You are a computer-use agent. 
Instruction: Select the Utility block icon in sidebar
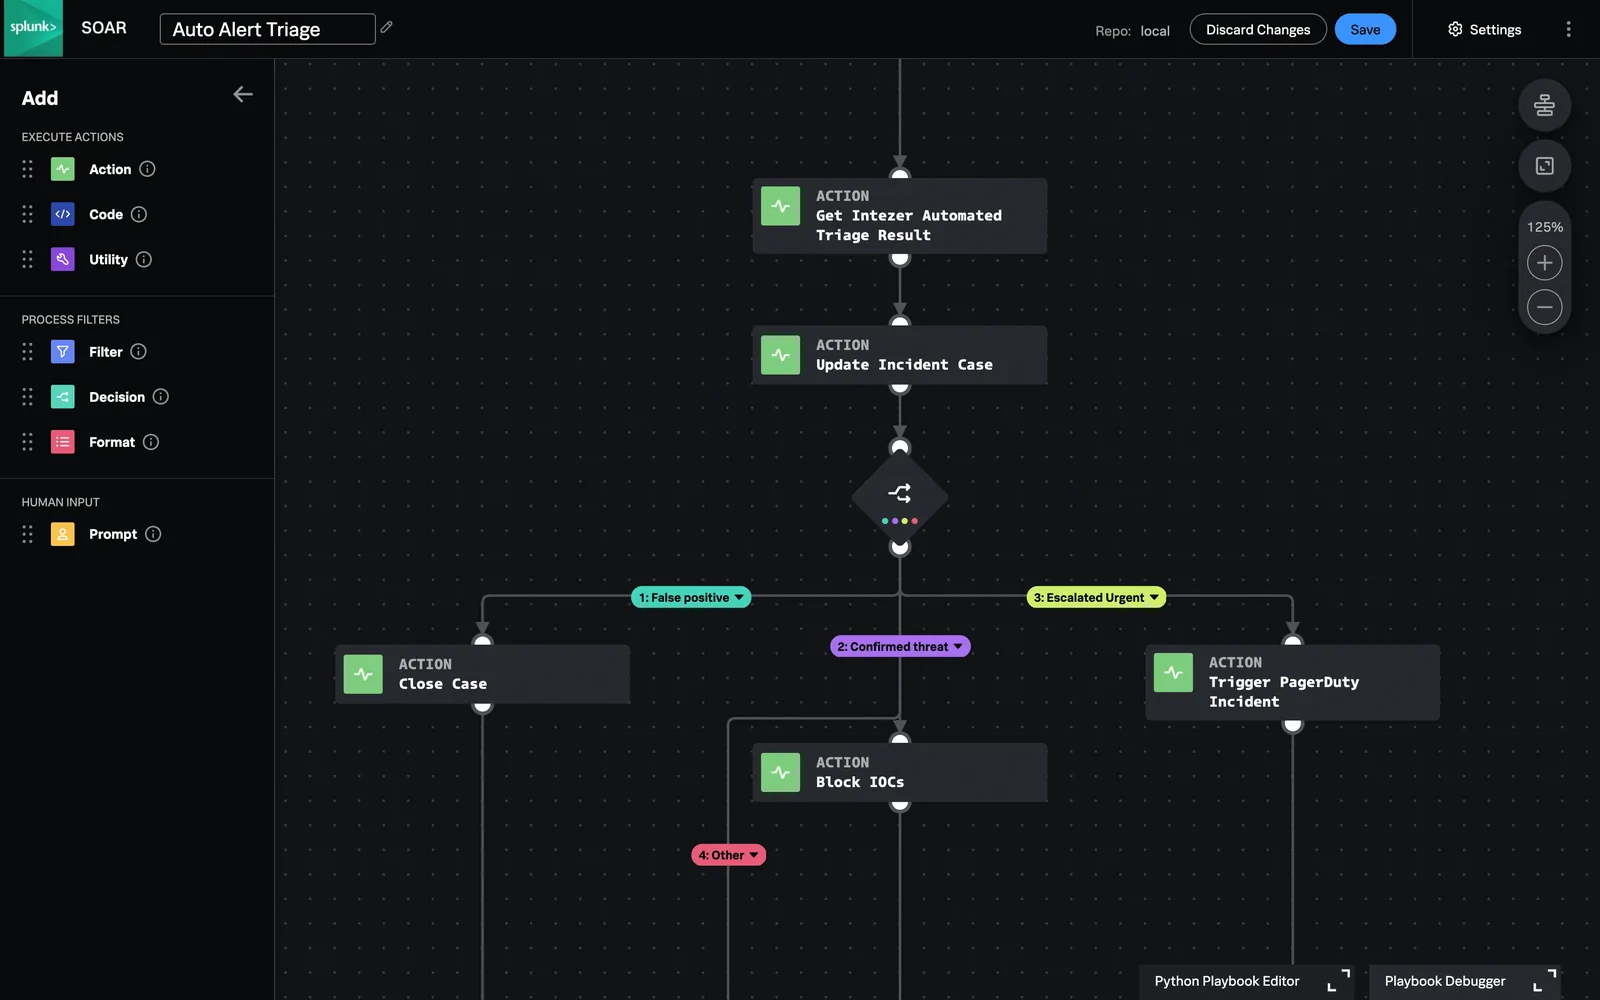coord(63,259)
